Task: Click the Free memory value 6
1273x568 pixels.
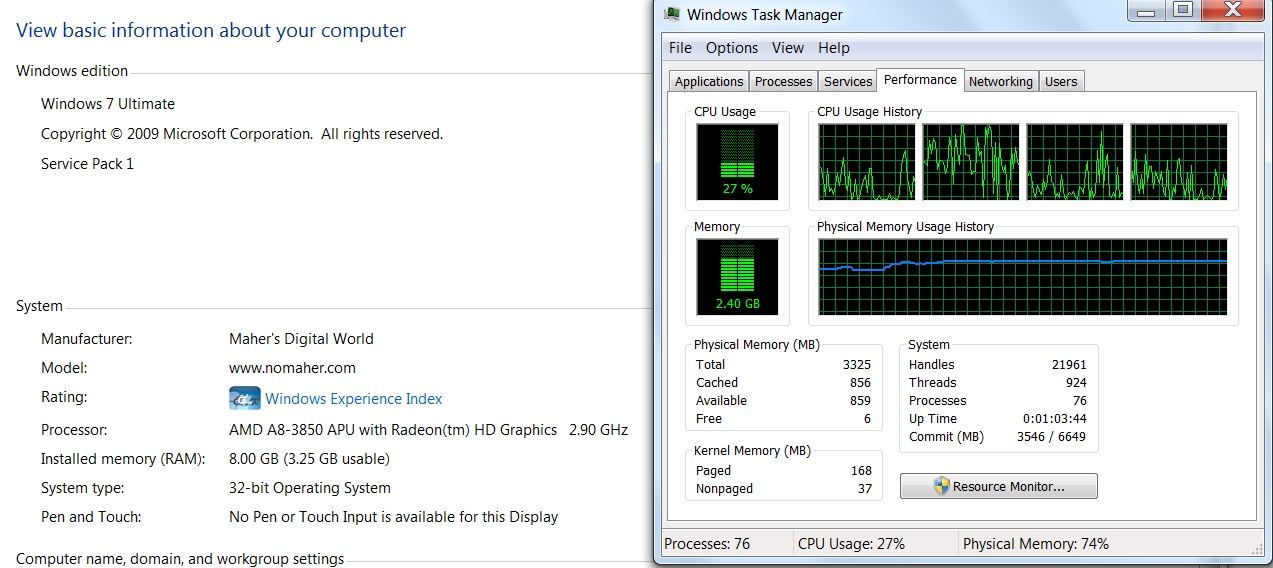Action: [868, 419]
